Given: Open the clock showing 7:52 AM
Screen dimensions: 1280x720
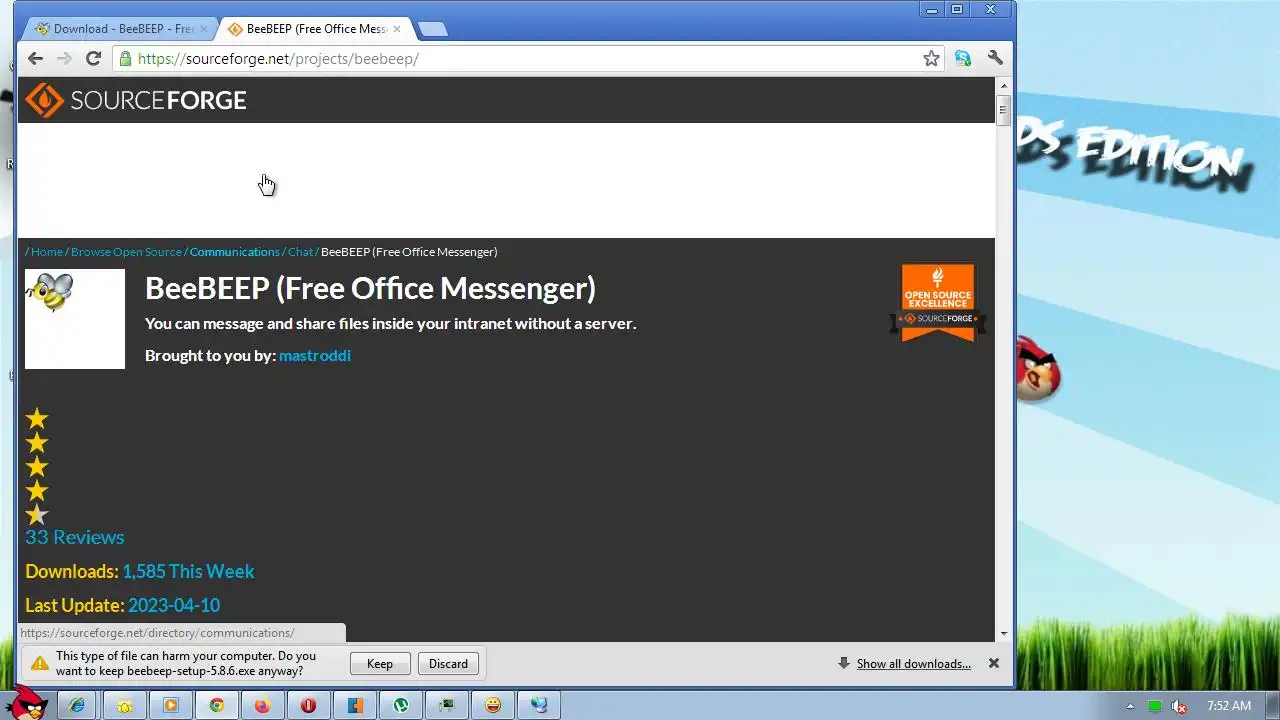Looking at the screenshot, I should click(x=1229, y=705).
